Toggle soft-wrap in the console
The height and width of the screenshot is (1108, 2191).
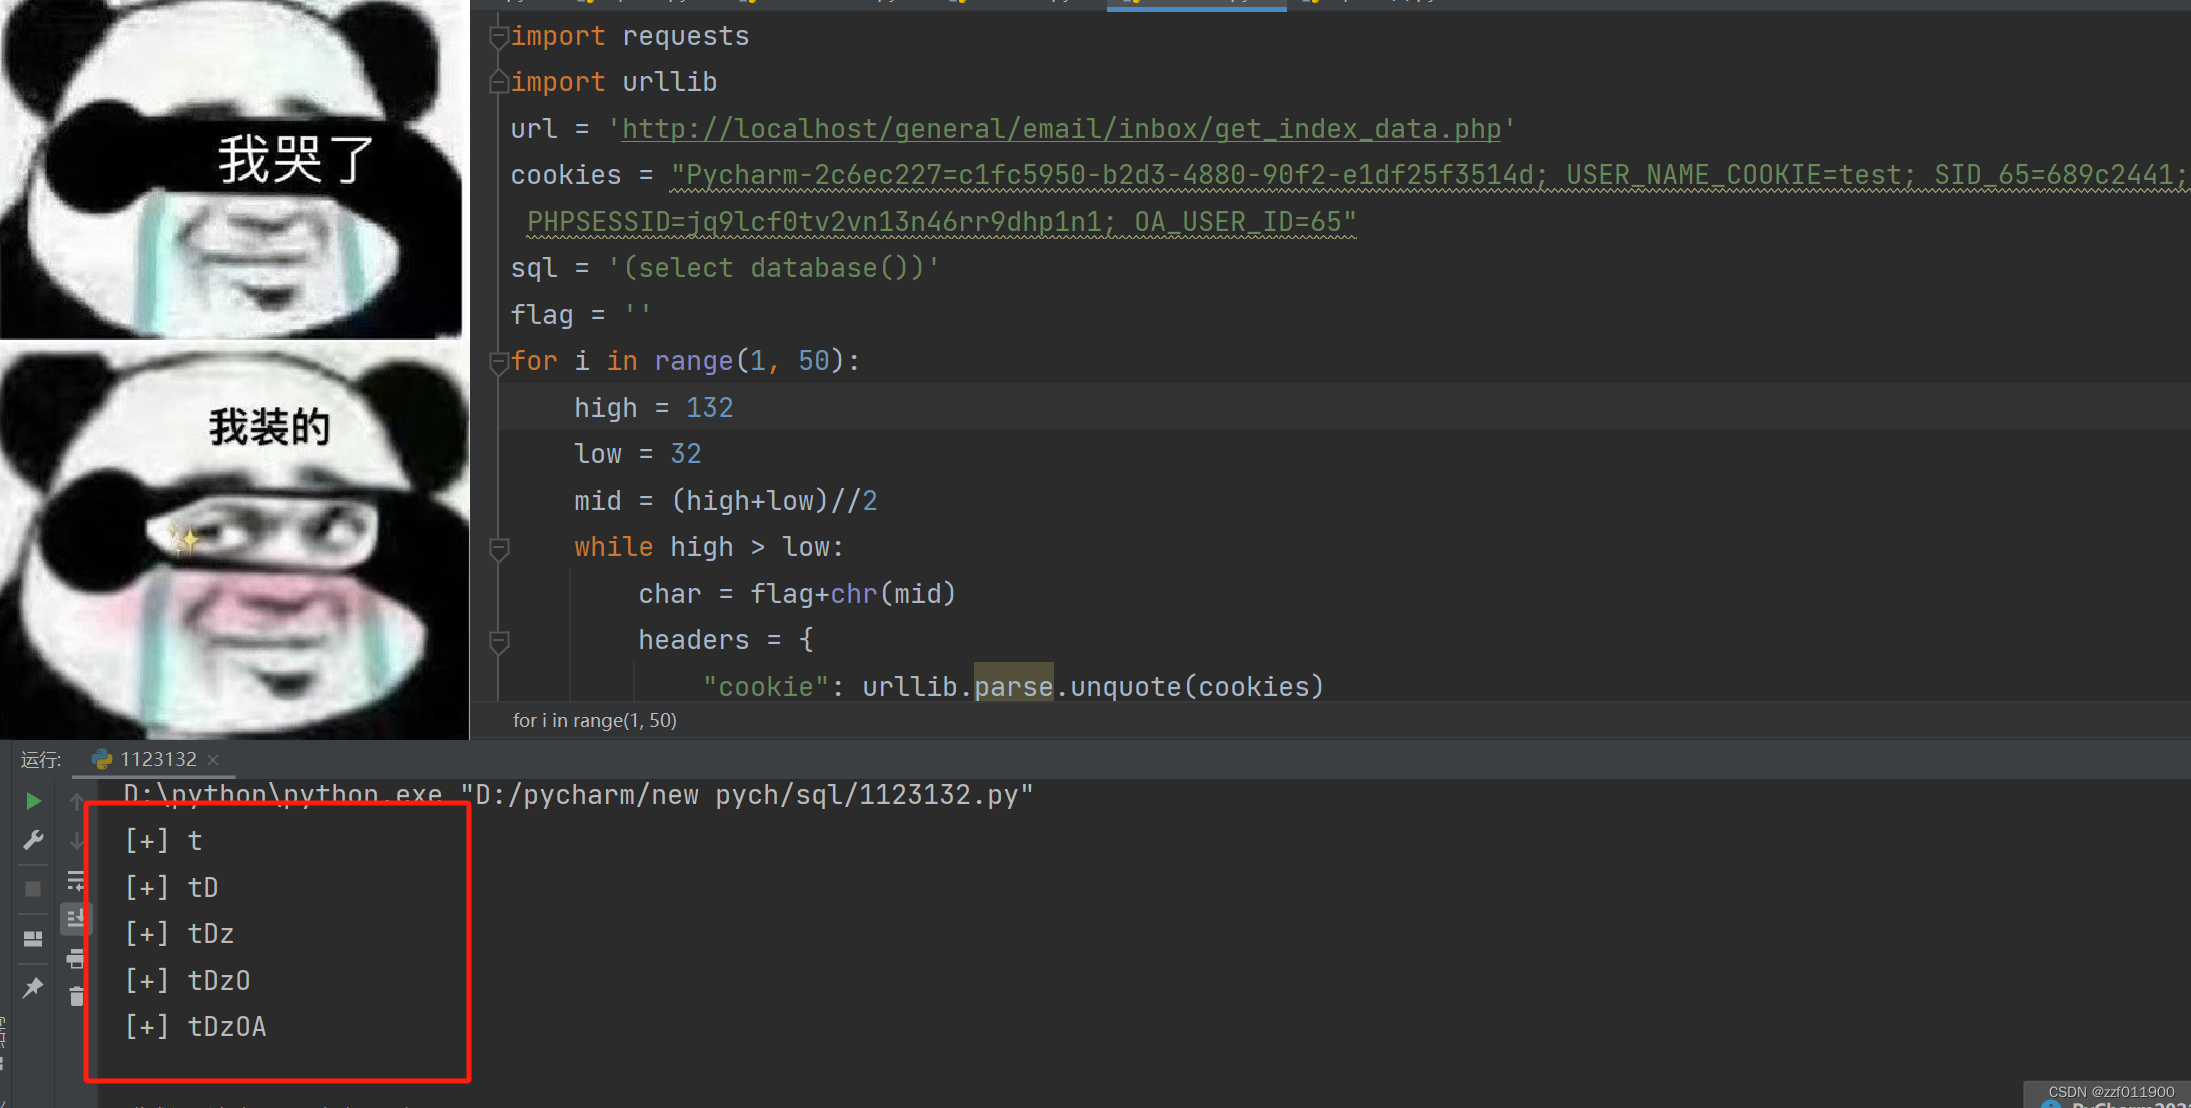(76, 880)
